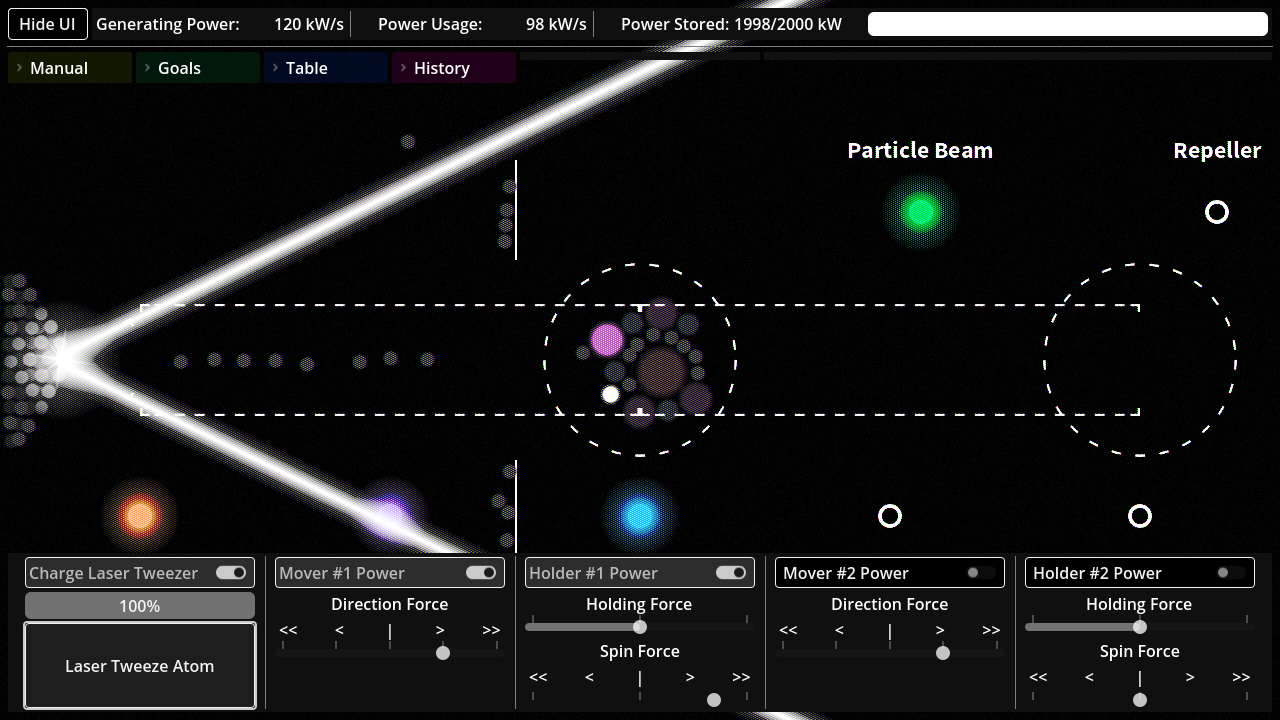The height and width of the screenshot is (720, 1280).
Task: Click the Particle Beam label
Action: 920,150
